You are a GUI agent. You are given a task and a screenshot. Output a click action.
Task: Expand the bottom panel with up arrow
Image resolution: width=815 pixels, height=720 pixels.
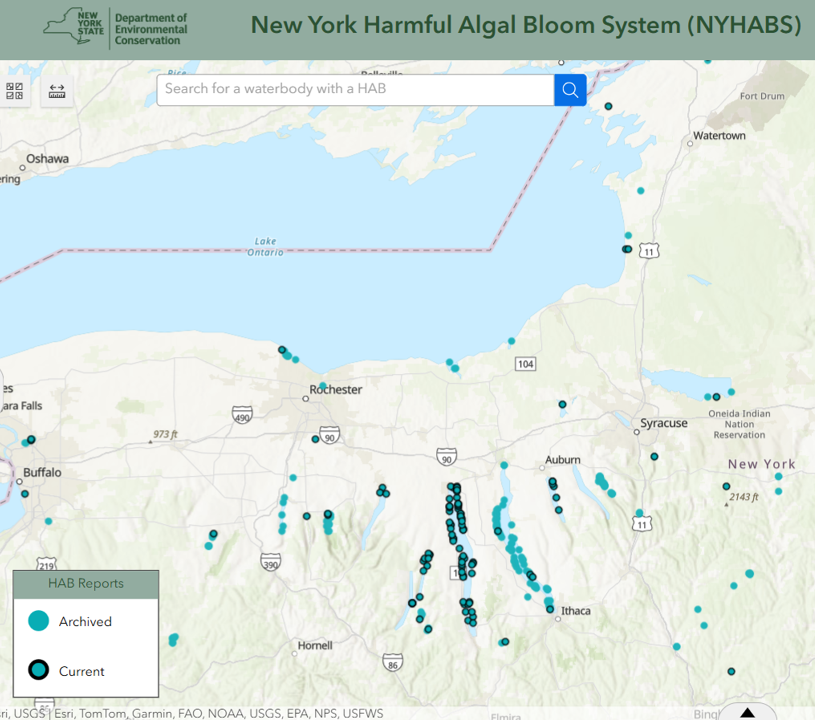point(747,712)
